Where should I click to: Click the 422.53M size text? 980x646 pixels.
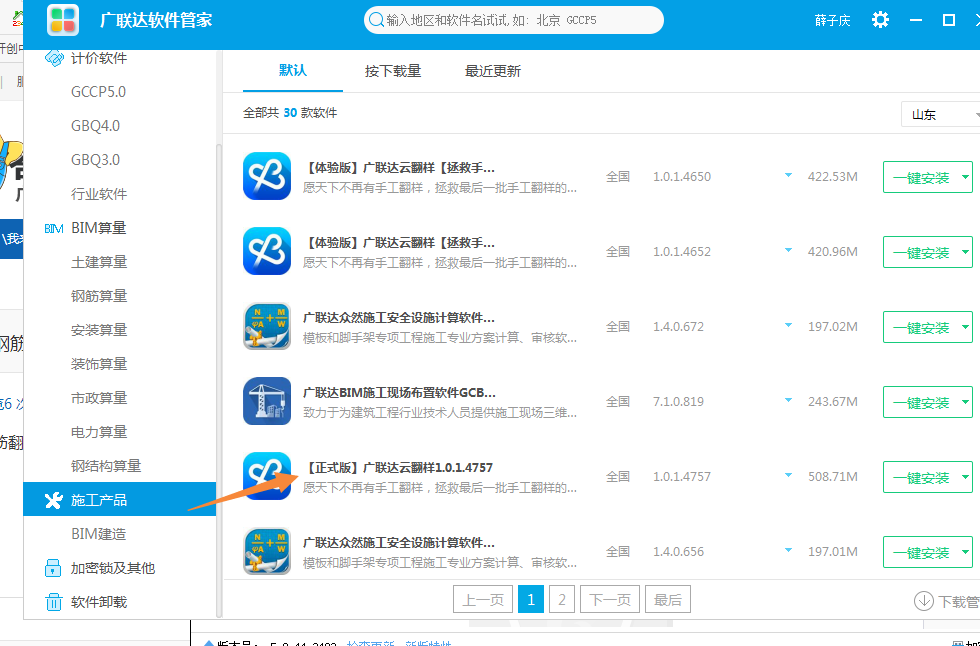pos(832,177)
